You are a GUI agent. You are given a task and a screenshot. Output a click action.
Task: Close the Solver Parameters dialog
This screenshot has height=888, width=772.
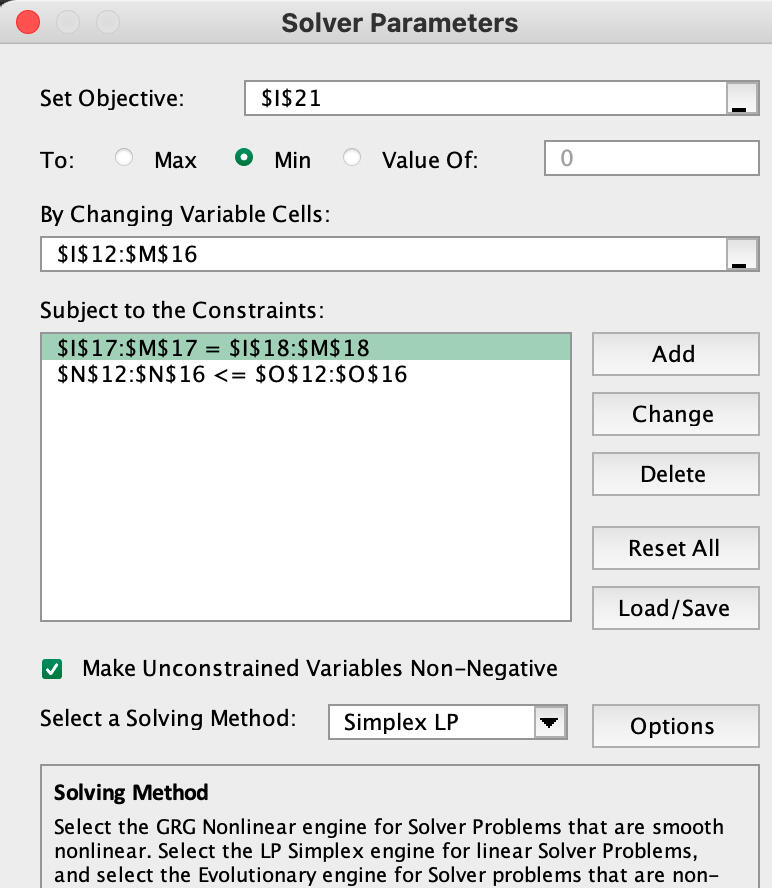pyautogui.click(x=28, y=22)
